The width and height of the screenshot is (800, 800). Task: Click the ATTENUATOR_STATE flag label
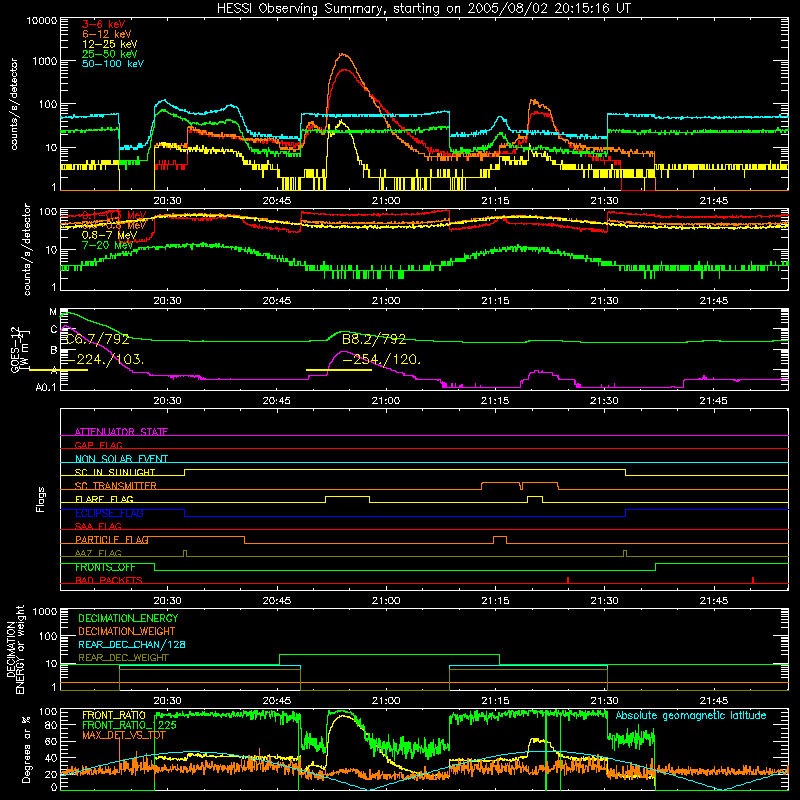(x=121, y=432)
